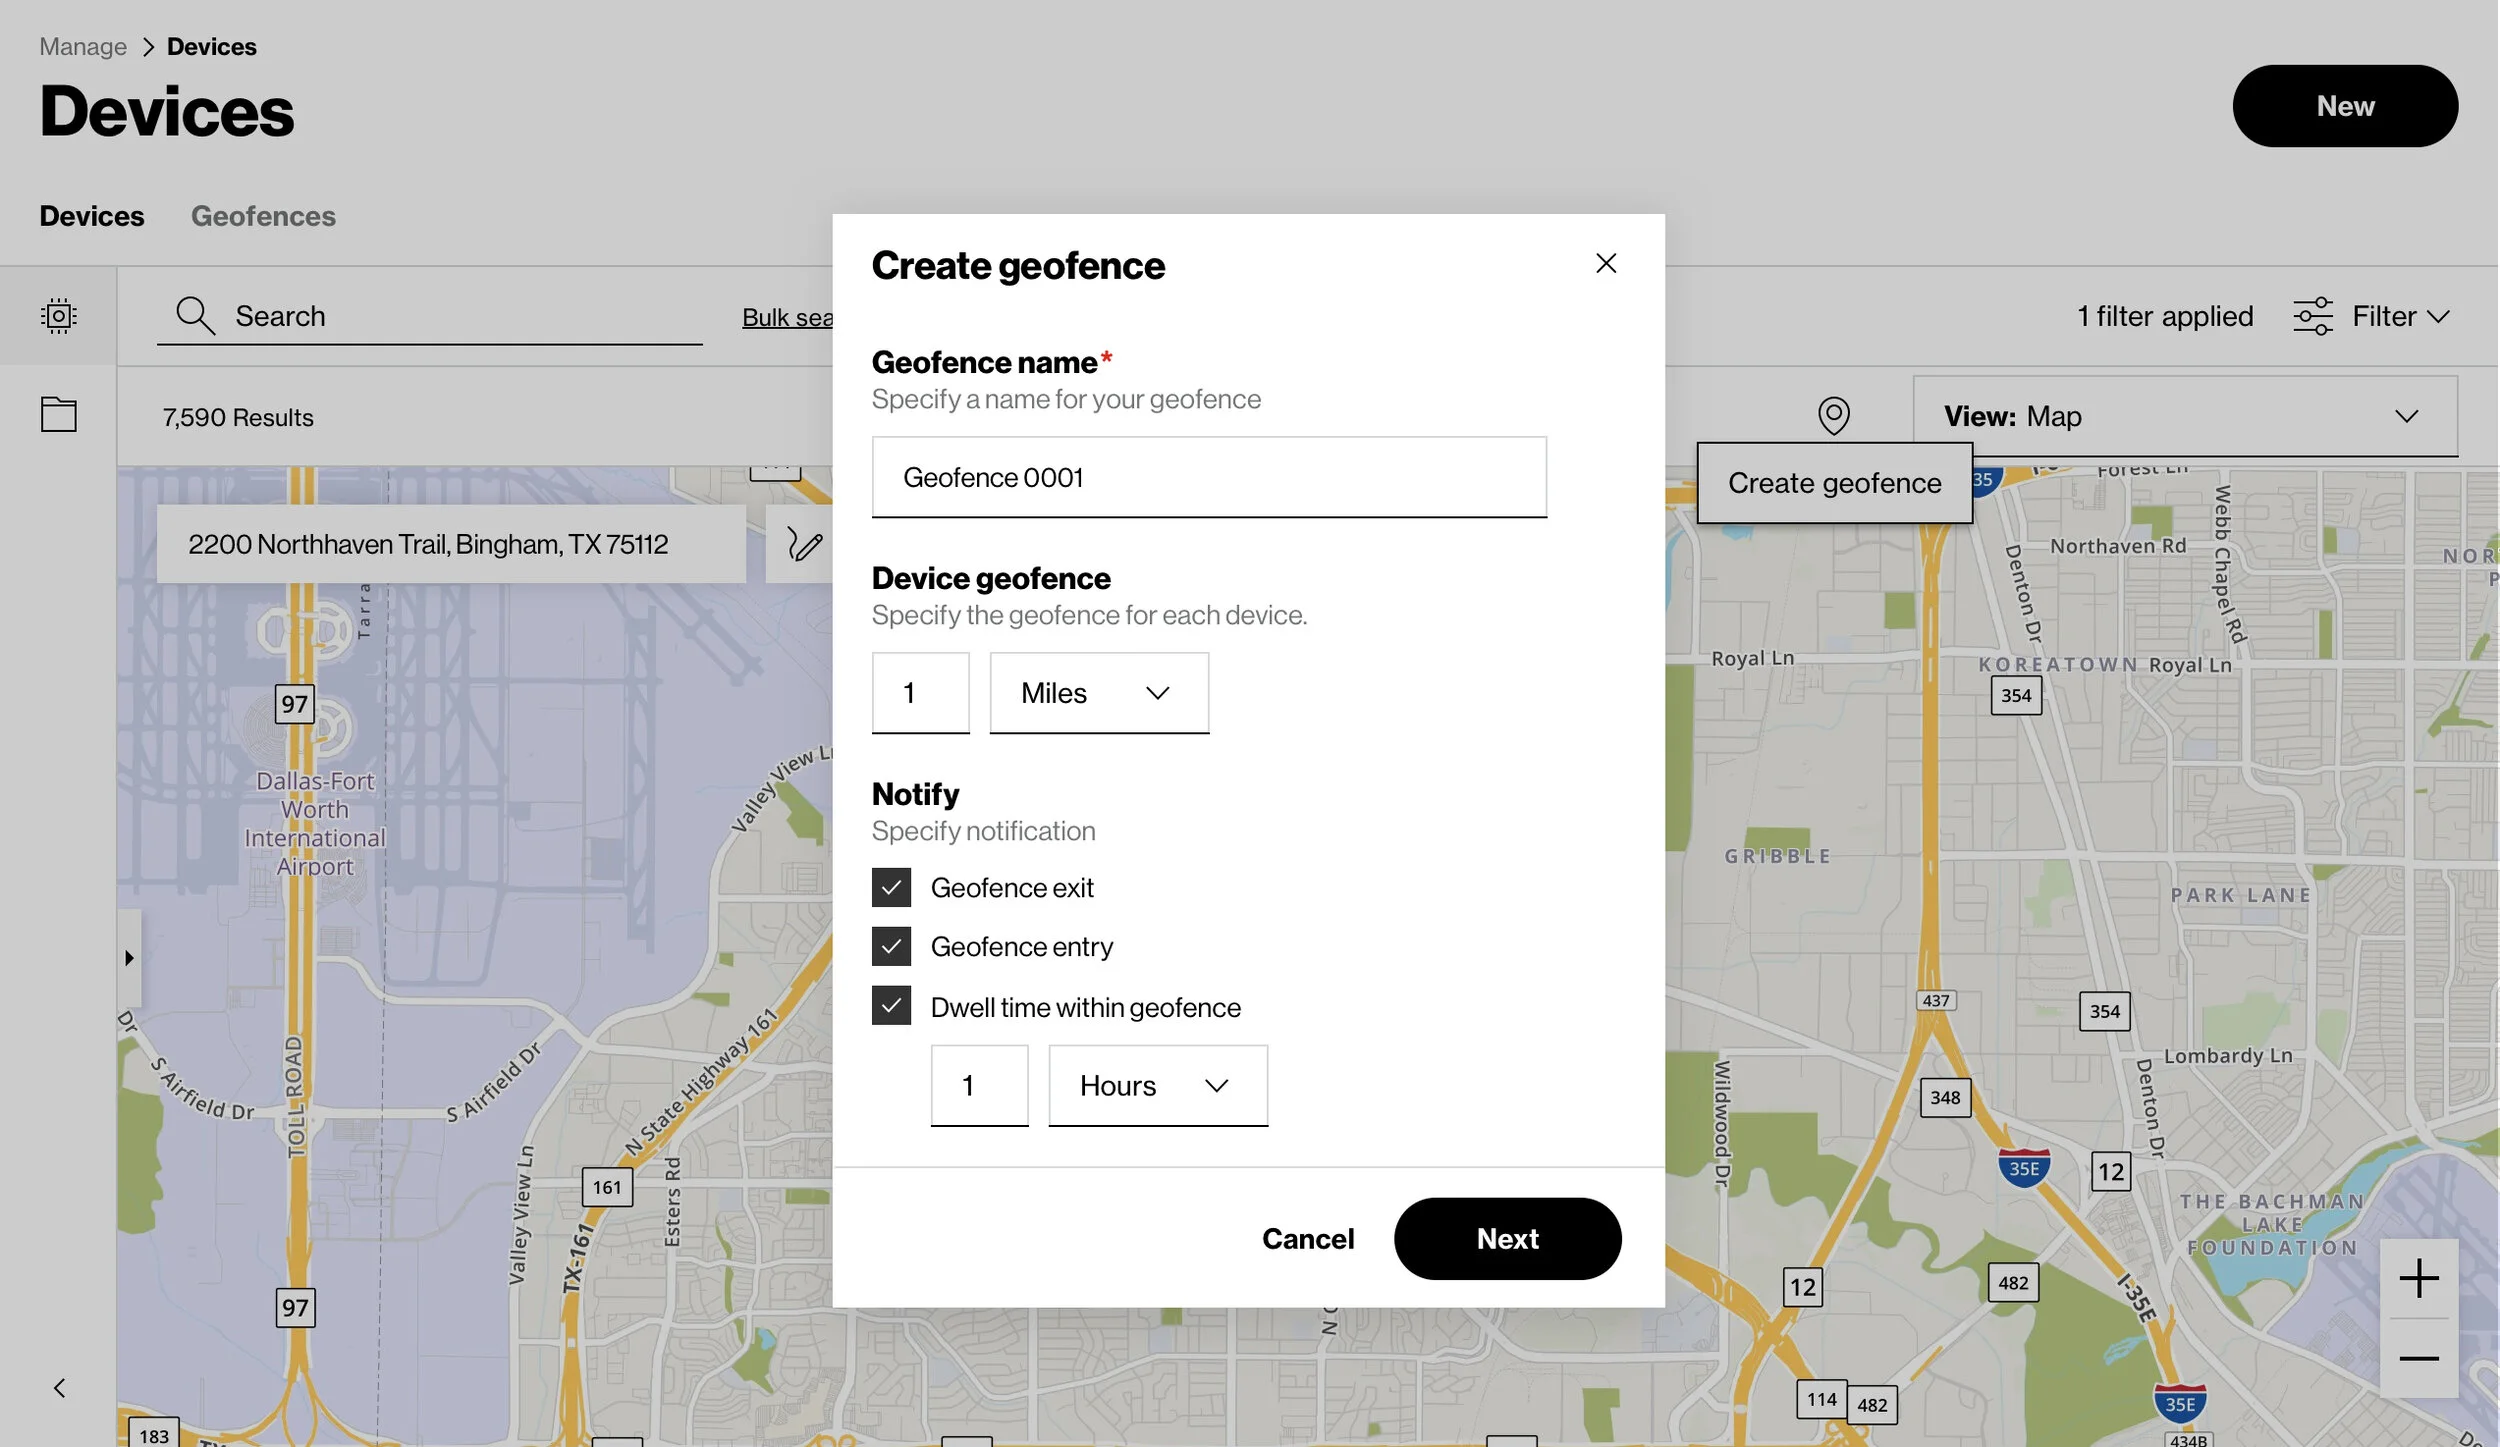Go to Manage in the breadcrumb
This screenshot has width=2500, height=1447.
click(x=83, y=46)
